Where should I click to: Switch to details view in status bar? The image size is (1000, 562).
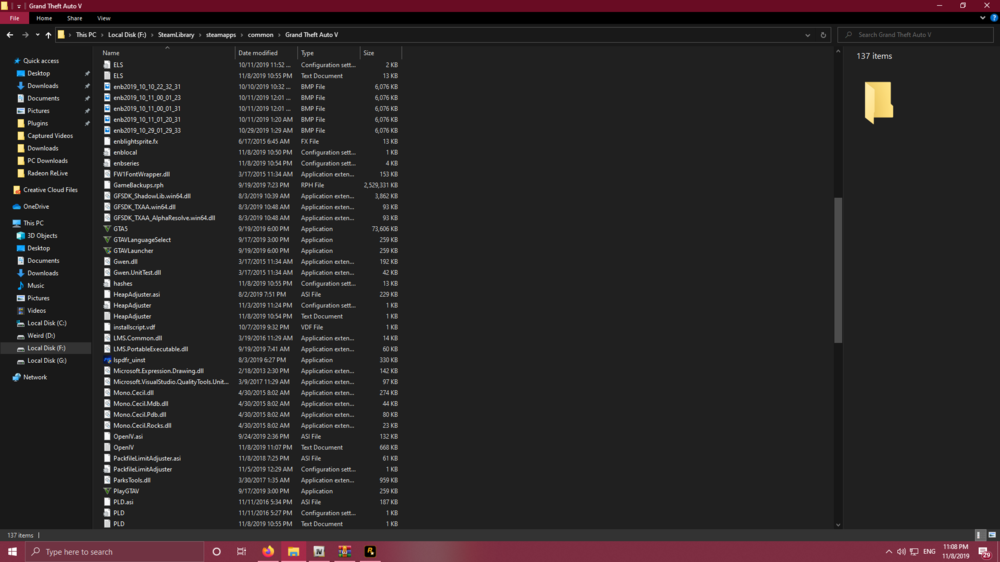tap(980, 535)
